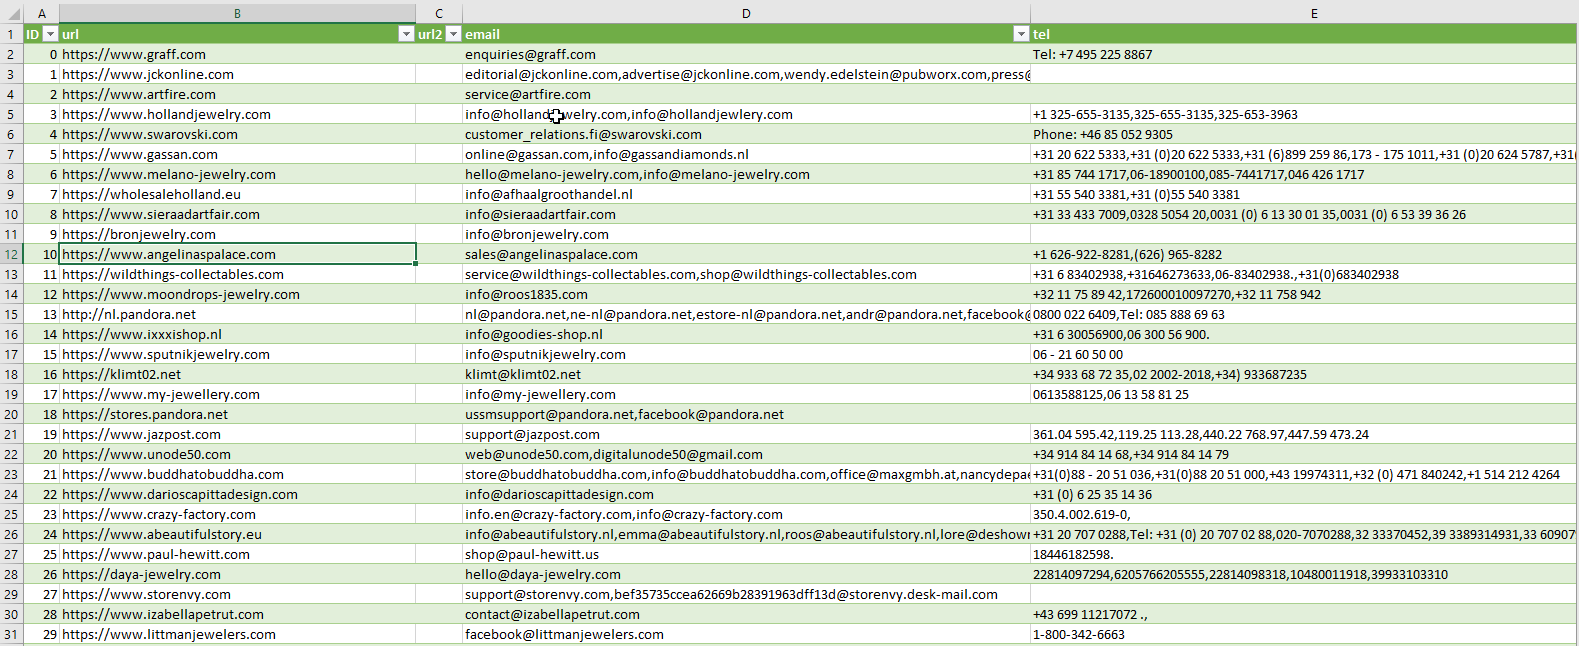Select cell https://www.sieraadartfair.com
The height and width of the screenshot is (646, 1579).
pyautogui.click(x=237, y=214)
